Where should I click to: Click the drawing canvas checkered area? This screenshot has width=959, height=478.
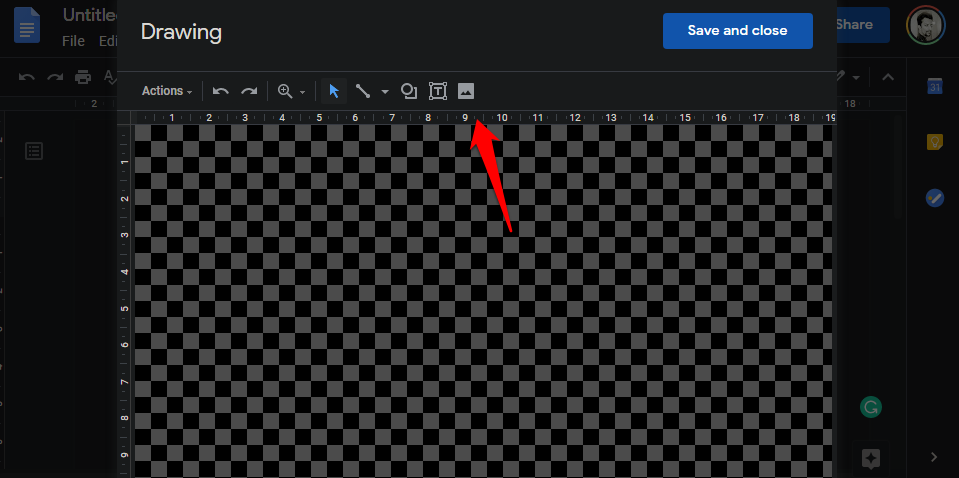coord(483,301)
